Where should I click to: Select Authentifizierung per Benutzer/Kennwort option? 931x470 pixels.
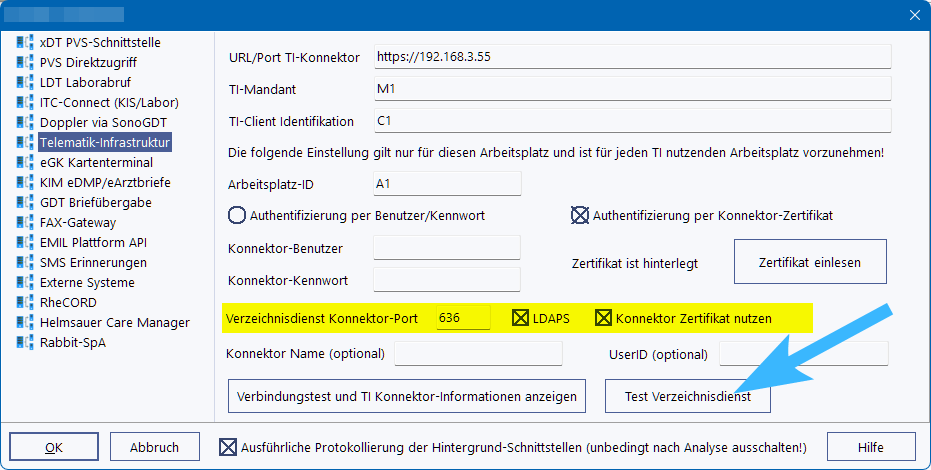point(237,214)
